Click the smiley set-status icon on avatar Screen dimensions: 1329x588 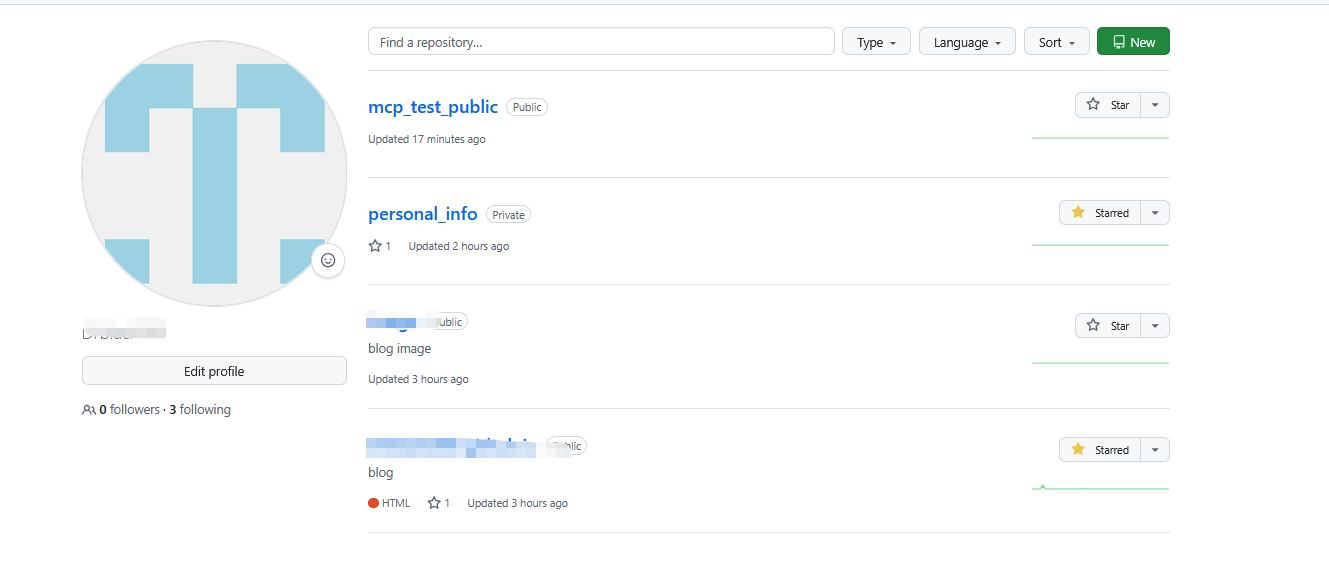tap(328, 260)
